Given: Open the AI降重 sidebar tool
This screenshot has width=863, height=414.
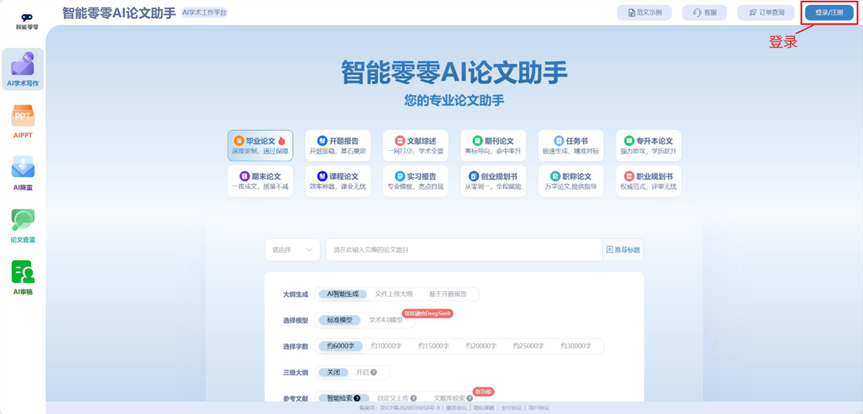Looking at the screenshot, I should click(x=23, y=173).
